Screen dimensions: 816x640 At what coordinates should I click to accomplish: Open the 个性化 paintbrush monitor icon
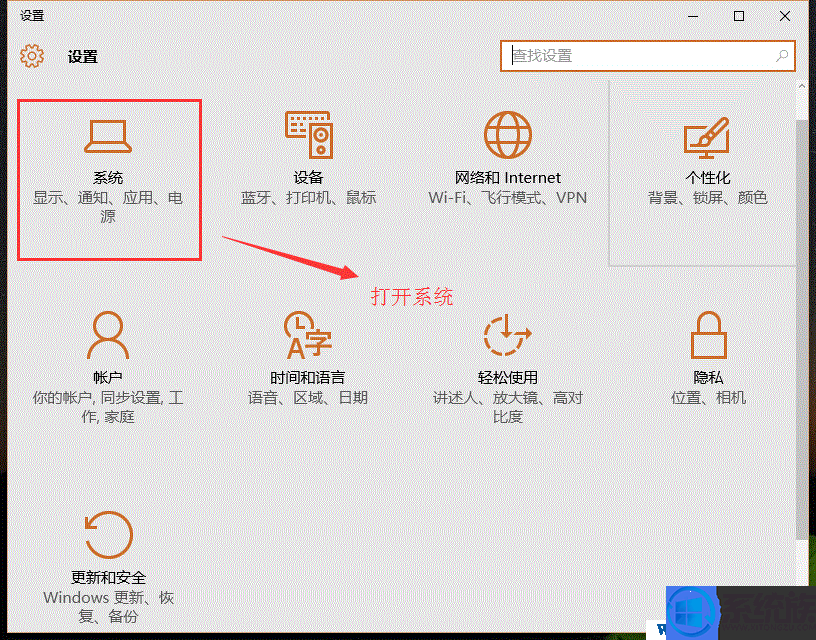(x=707, y=137)
